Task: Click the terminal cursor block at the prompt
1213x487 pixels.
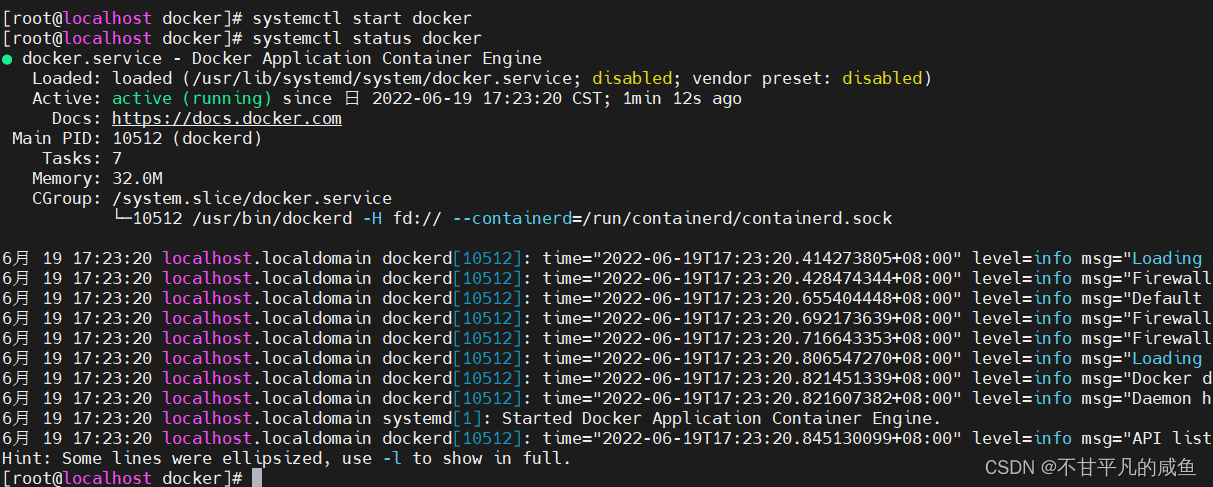Action: 257,478
